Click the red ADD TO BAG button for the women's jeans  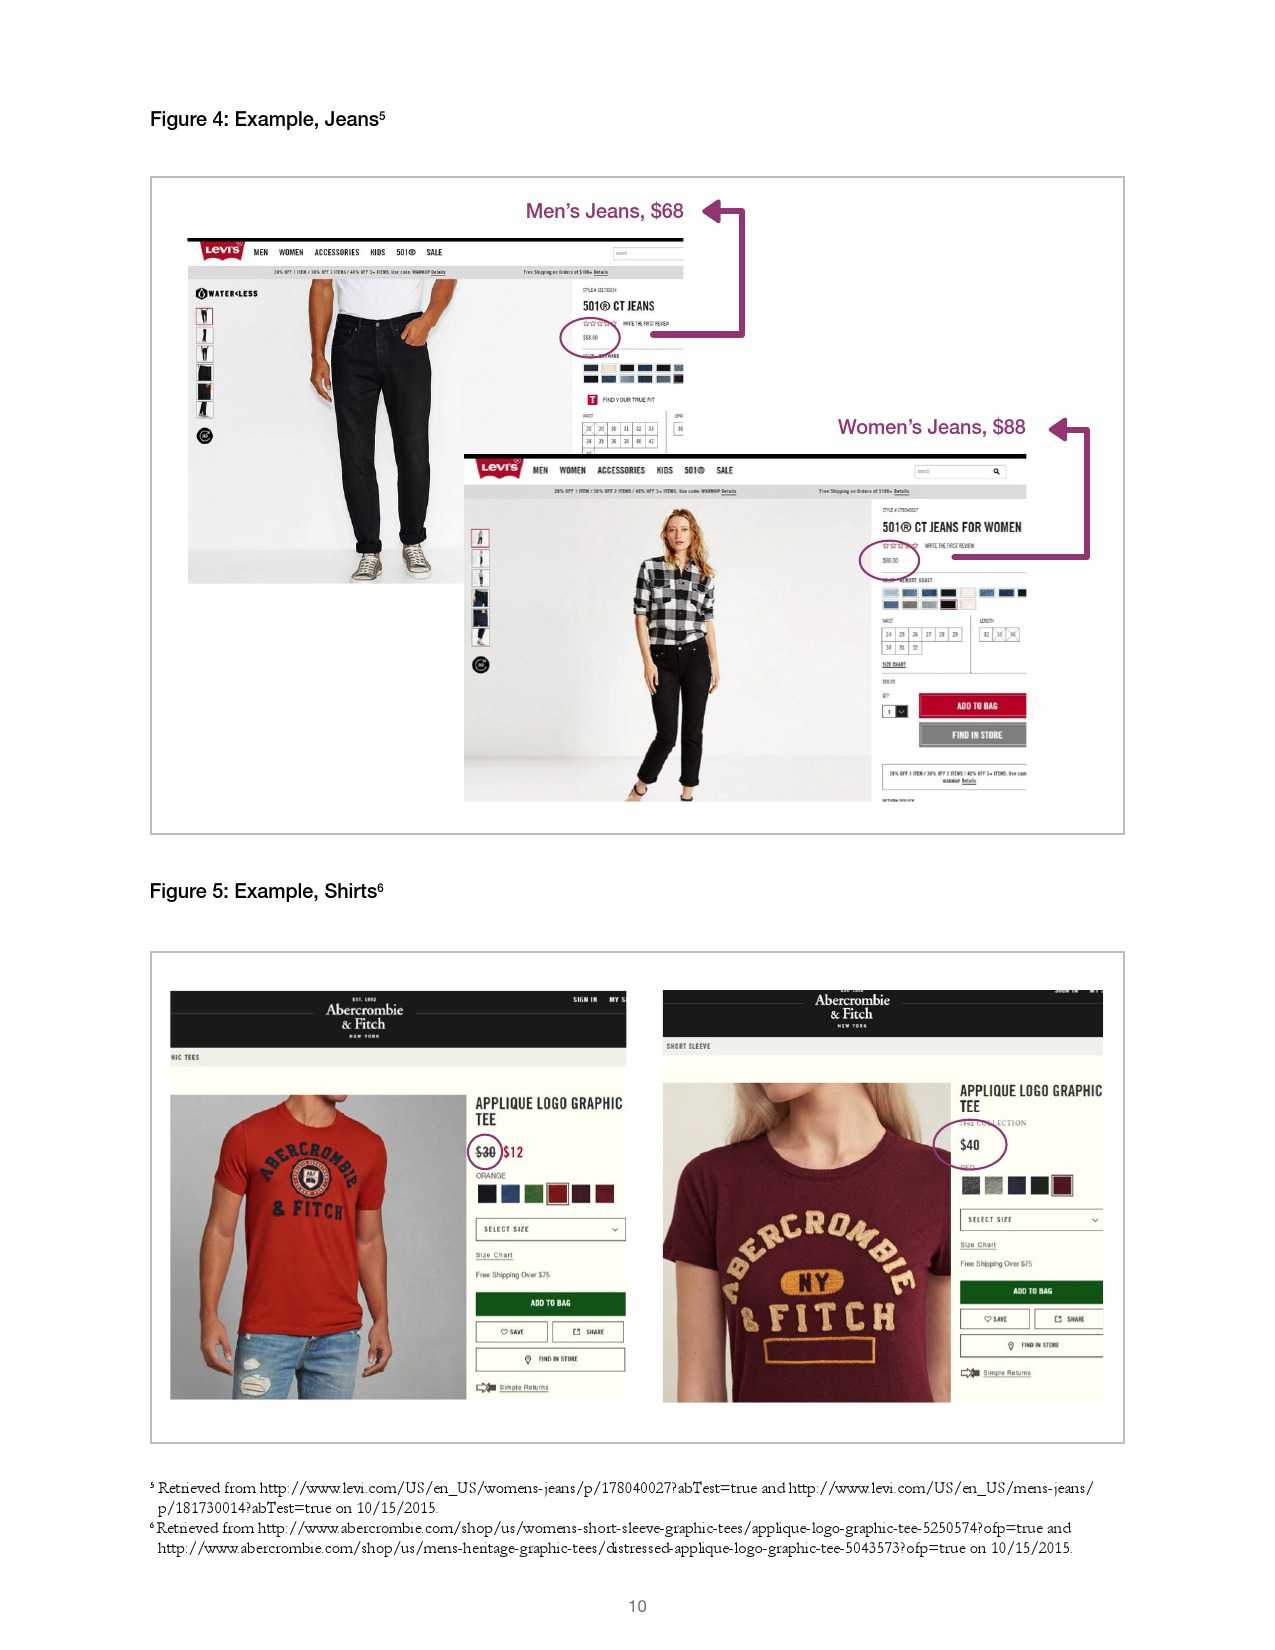coord(973,706)
